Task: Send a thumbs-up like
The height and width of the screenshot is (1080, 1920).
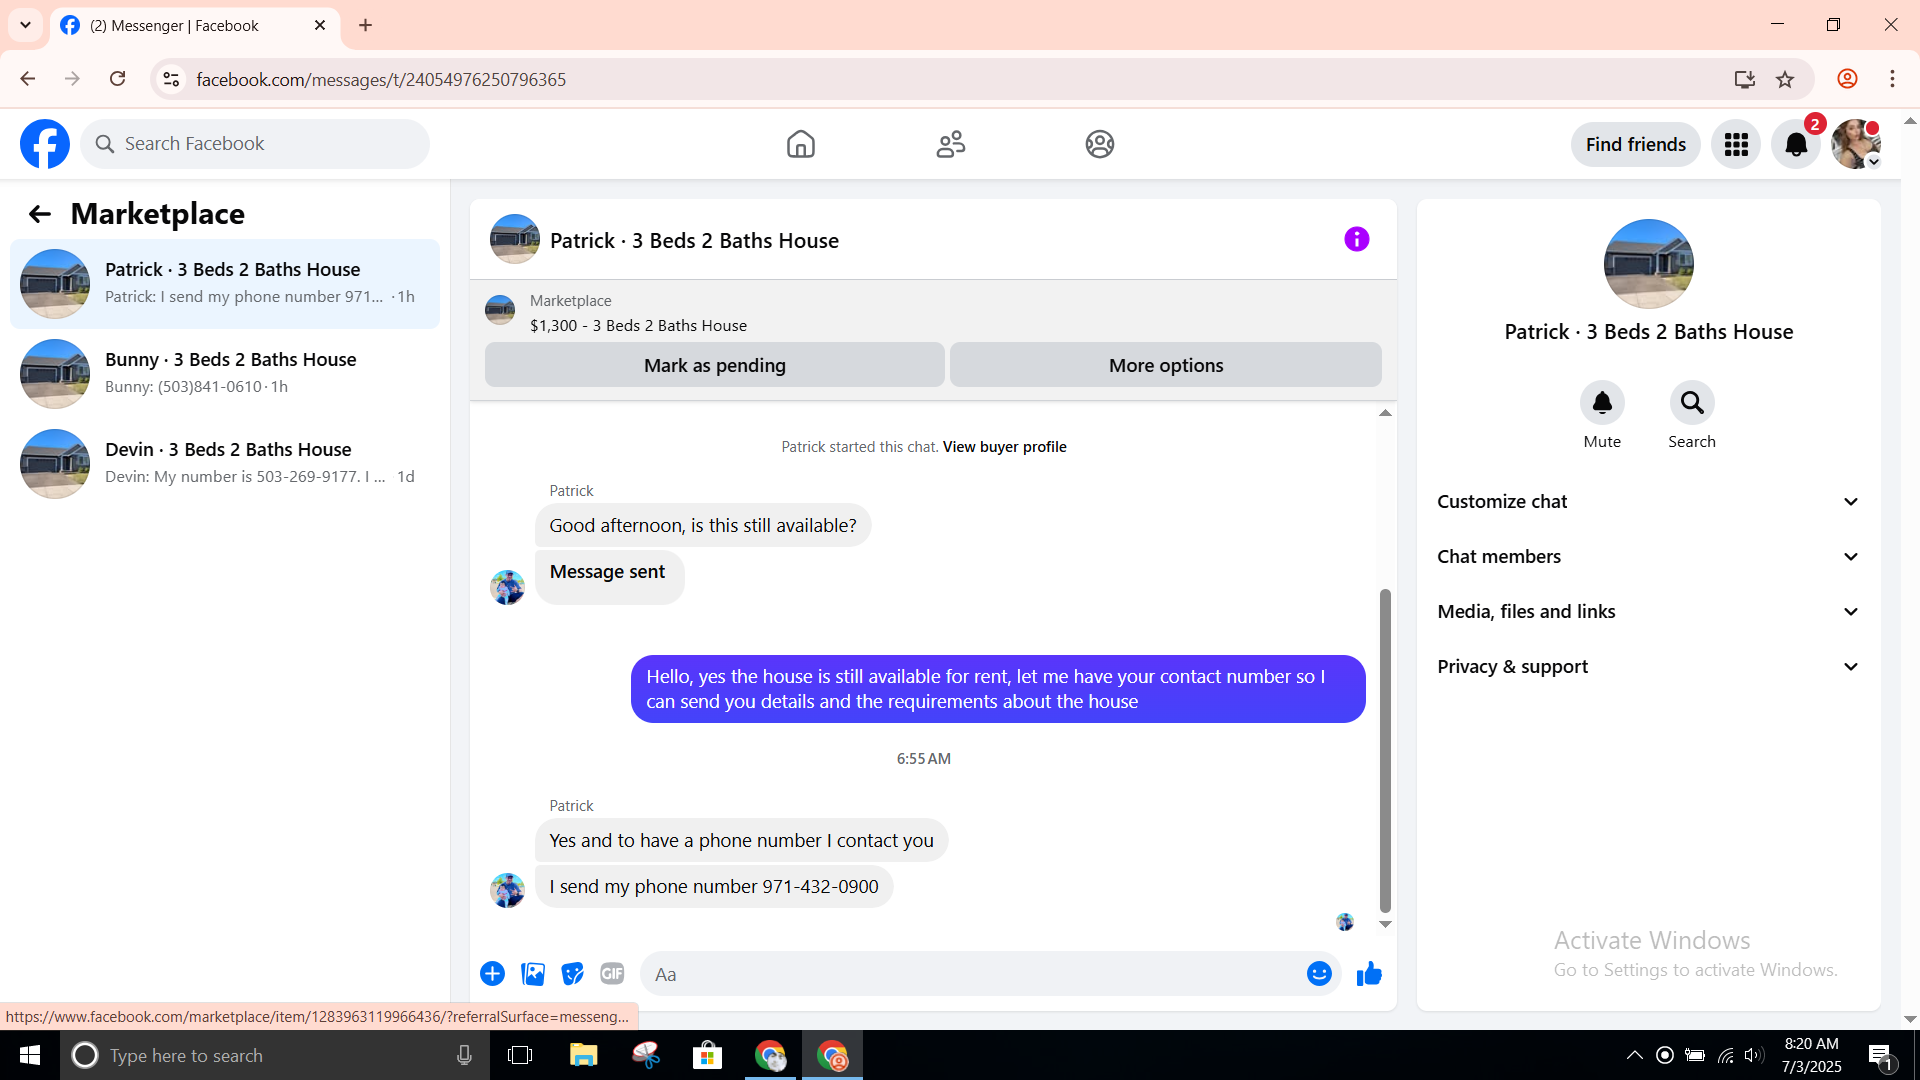Action: (x=1369, y=973)
